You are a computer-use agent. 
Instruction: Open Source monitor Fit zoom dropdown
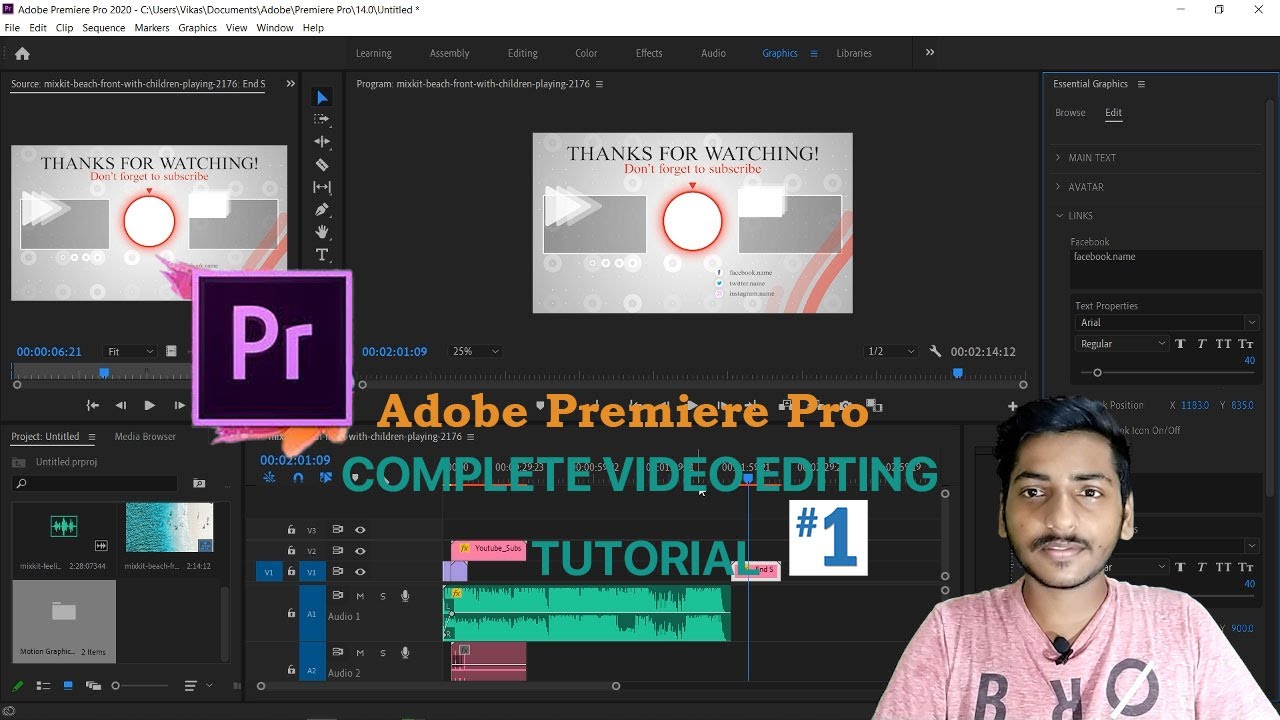(x=130, y=351)
